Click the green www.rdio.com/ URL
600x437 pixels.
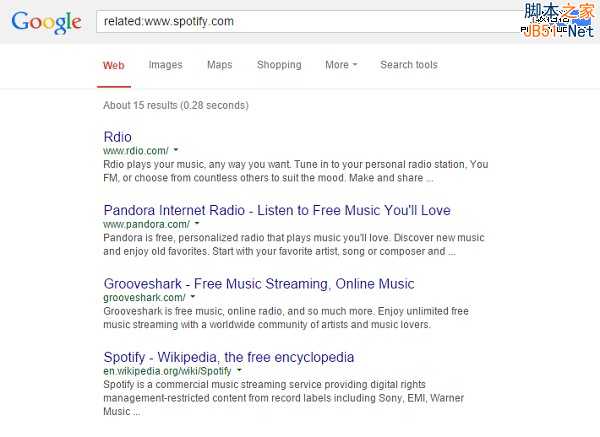pyautogui.click(x=135, y=151)
